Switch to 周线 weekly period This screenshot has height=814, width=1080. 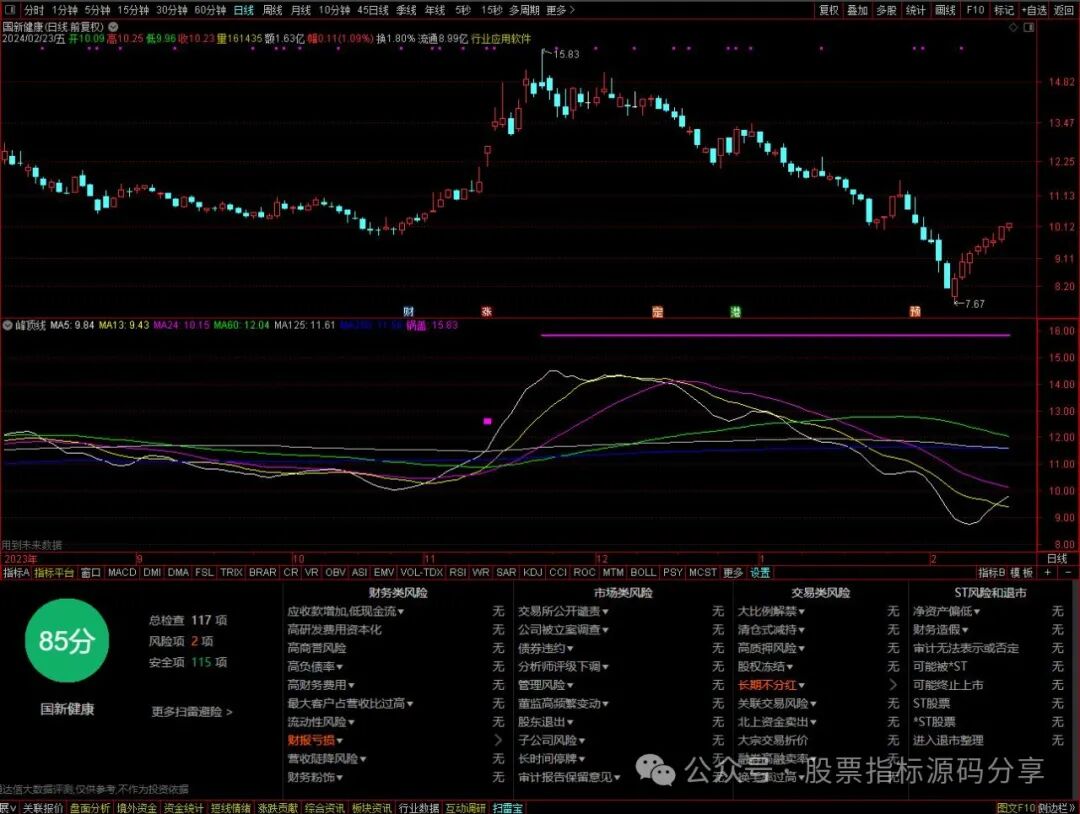(273, 10)
